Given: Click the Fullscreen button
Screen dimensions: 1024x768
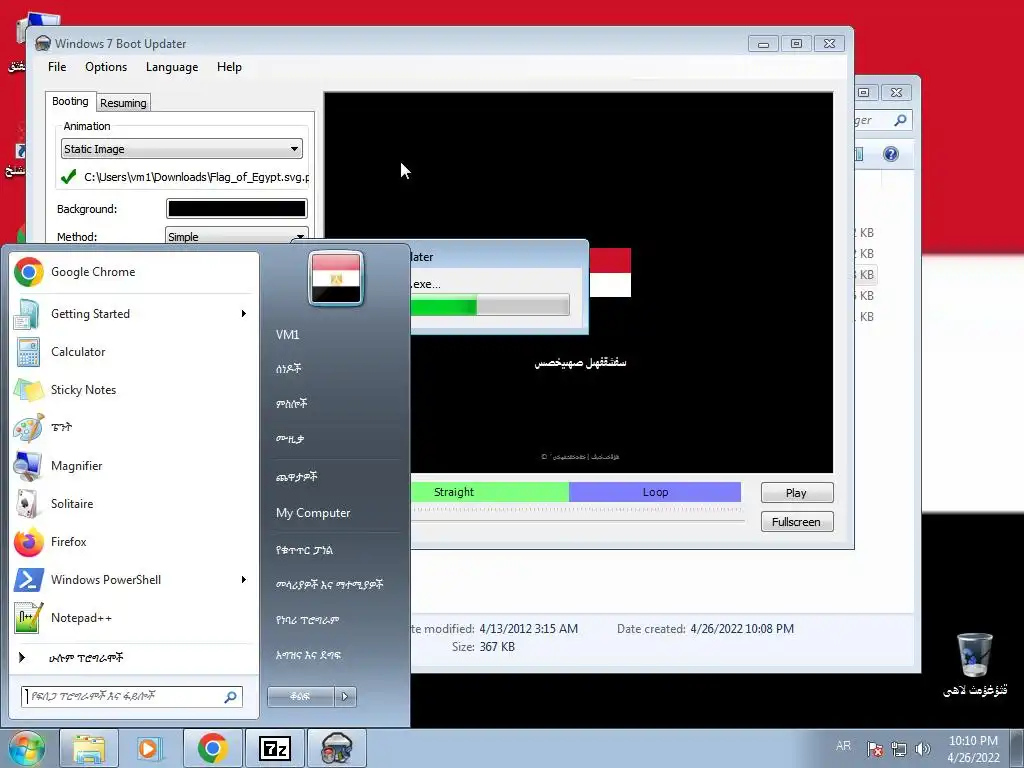Looking at the screenshot, I should tap(797, 522).
